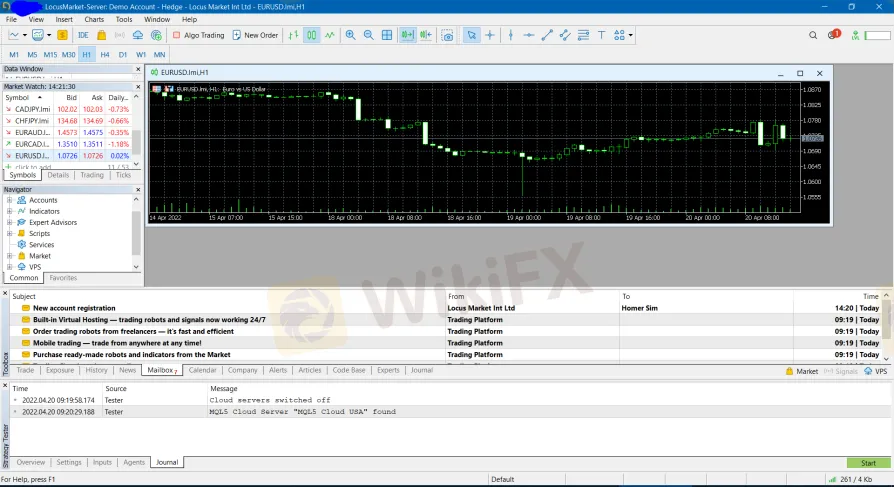Open the Signals toolbar icon
895x488 pixels.
[119, 35]
